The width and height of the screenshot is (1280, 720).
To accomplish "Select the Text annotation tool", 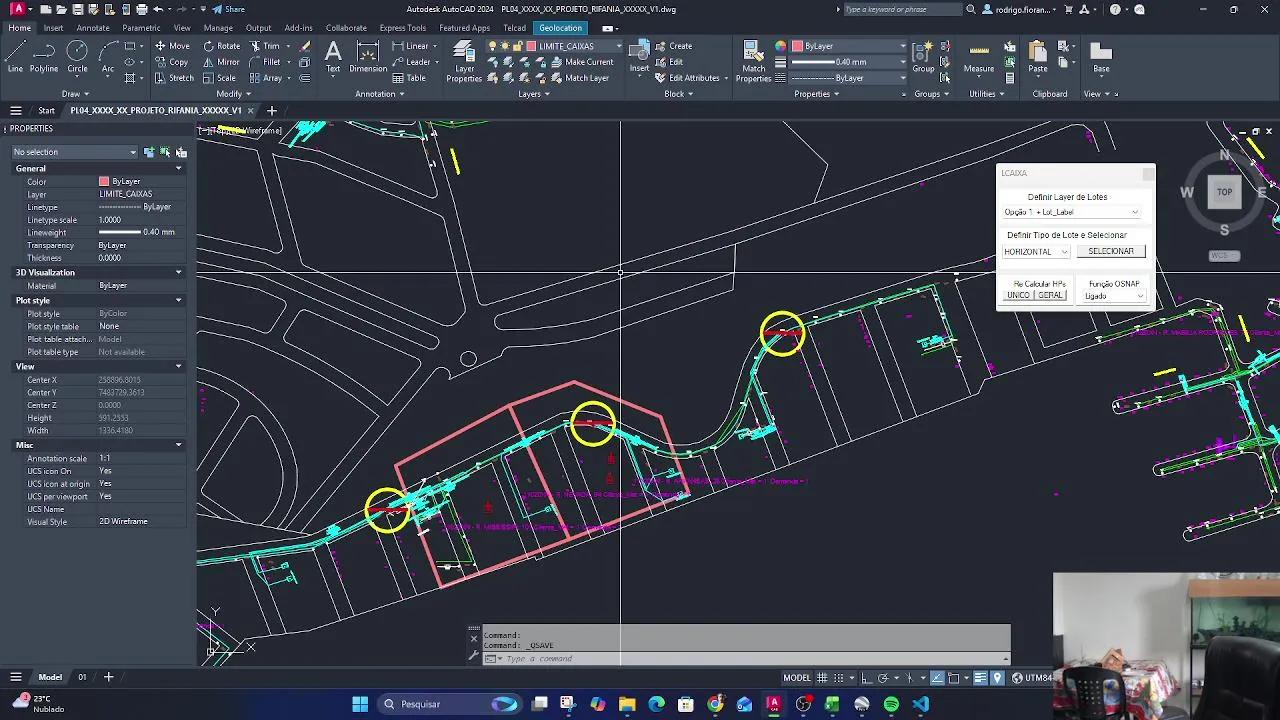I will [x=333, y=56].
